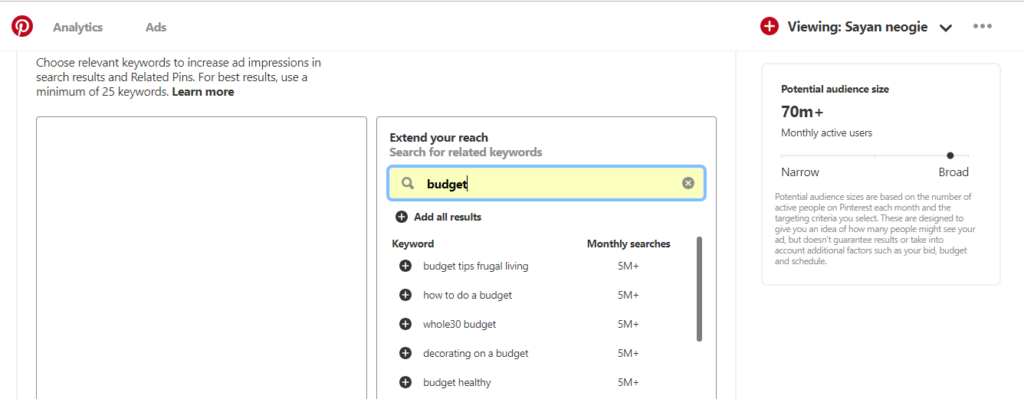Clear the budget search text
Image resolution: width=1024 pixels, height=399 pixels.
(688, 184)
